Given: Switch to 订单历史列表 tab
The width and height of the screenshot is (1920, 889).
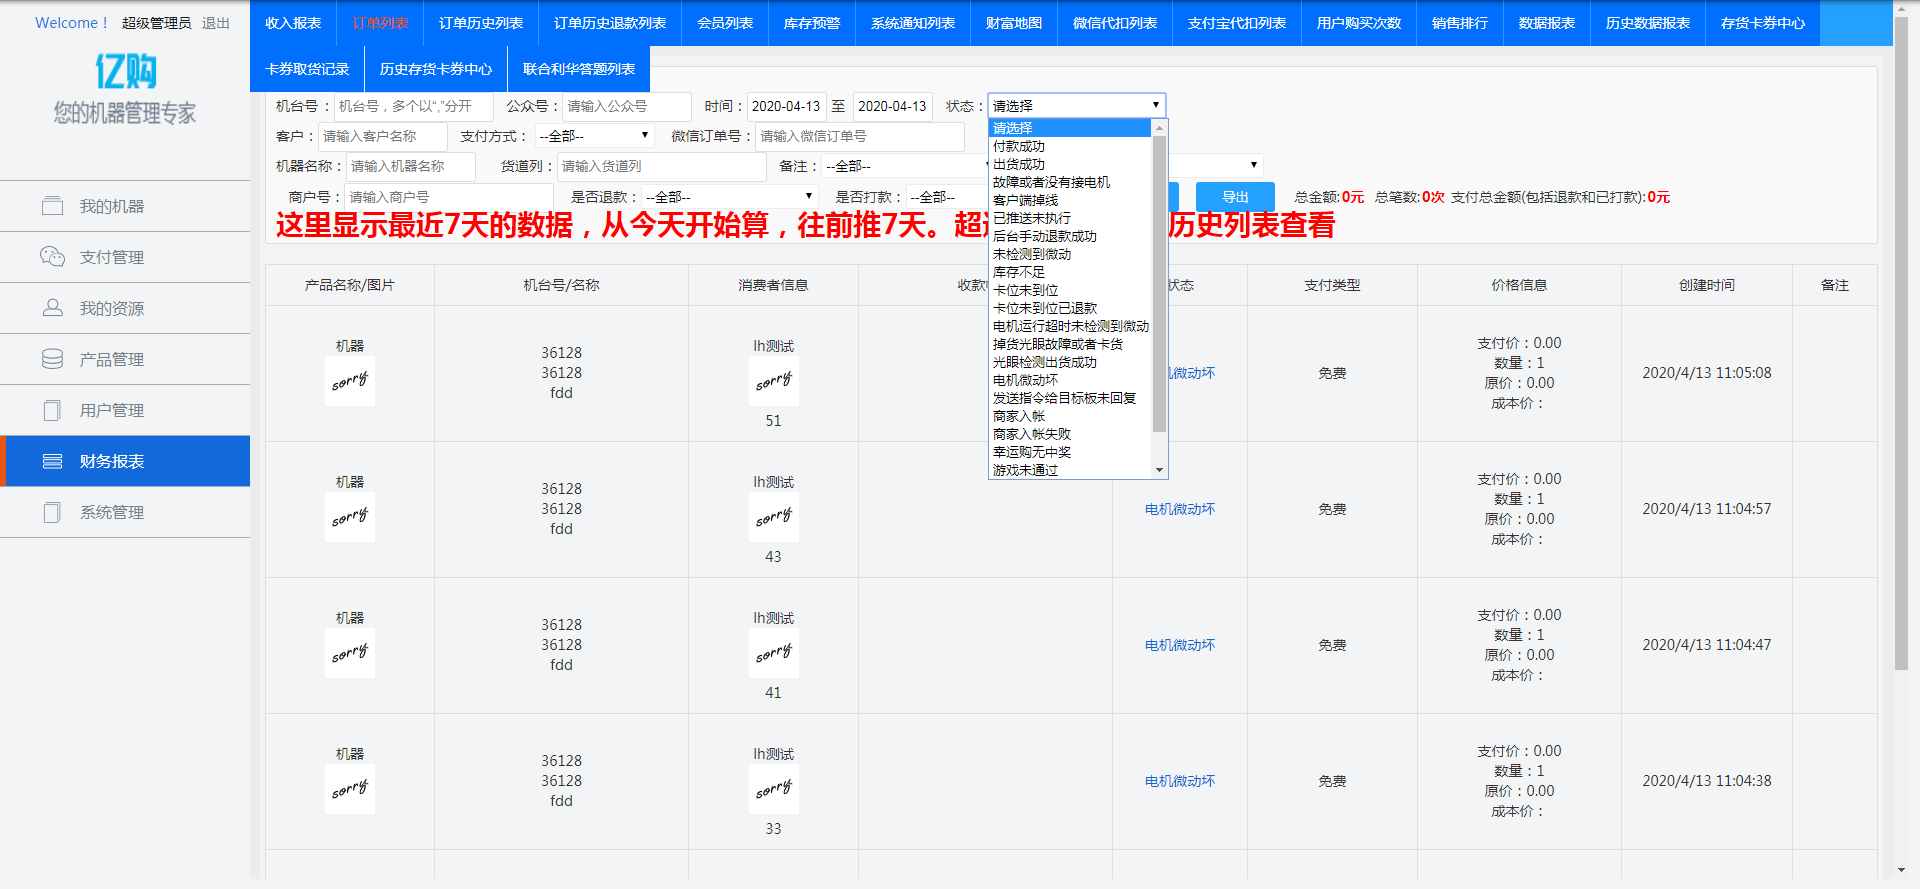Looking at the screenshot, I should tap(481, 23).
